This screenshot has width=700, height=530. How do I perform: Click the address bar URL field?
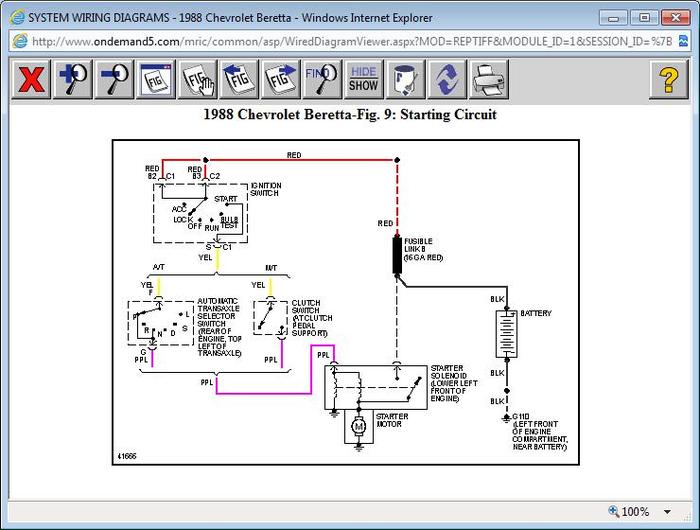pos(352,42)
